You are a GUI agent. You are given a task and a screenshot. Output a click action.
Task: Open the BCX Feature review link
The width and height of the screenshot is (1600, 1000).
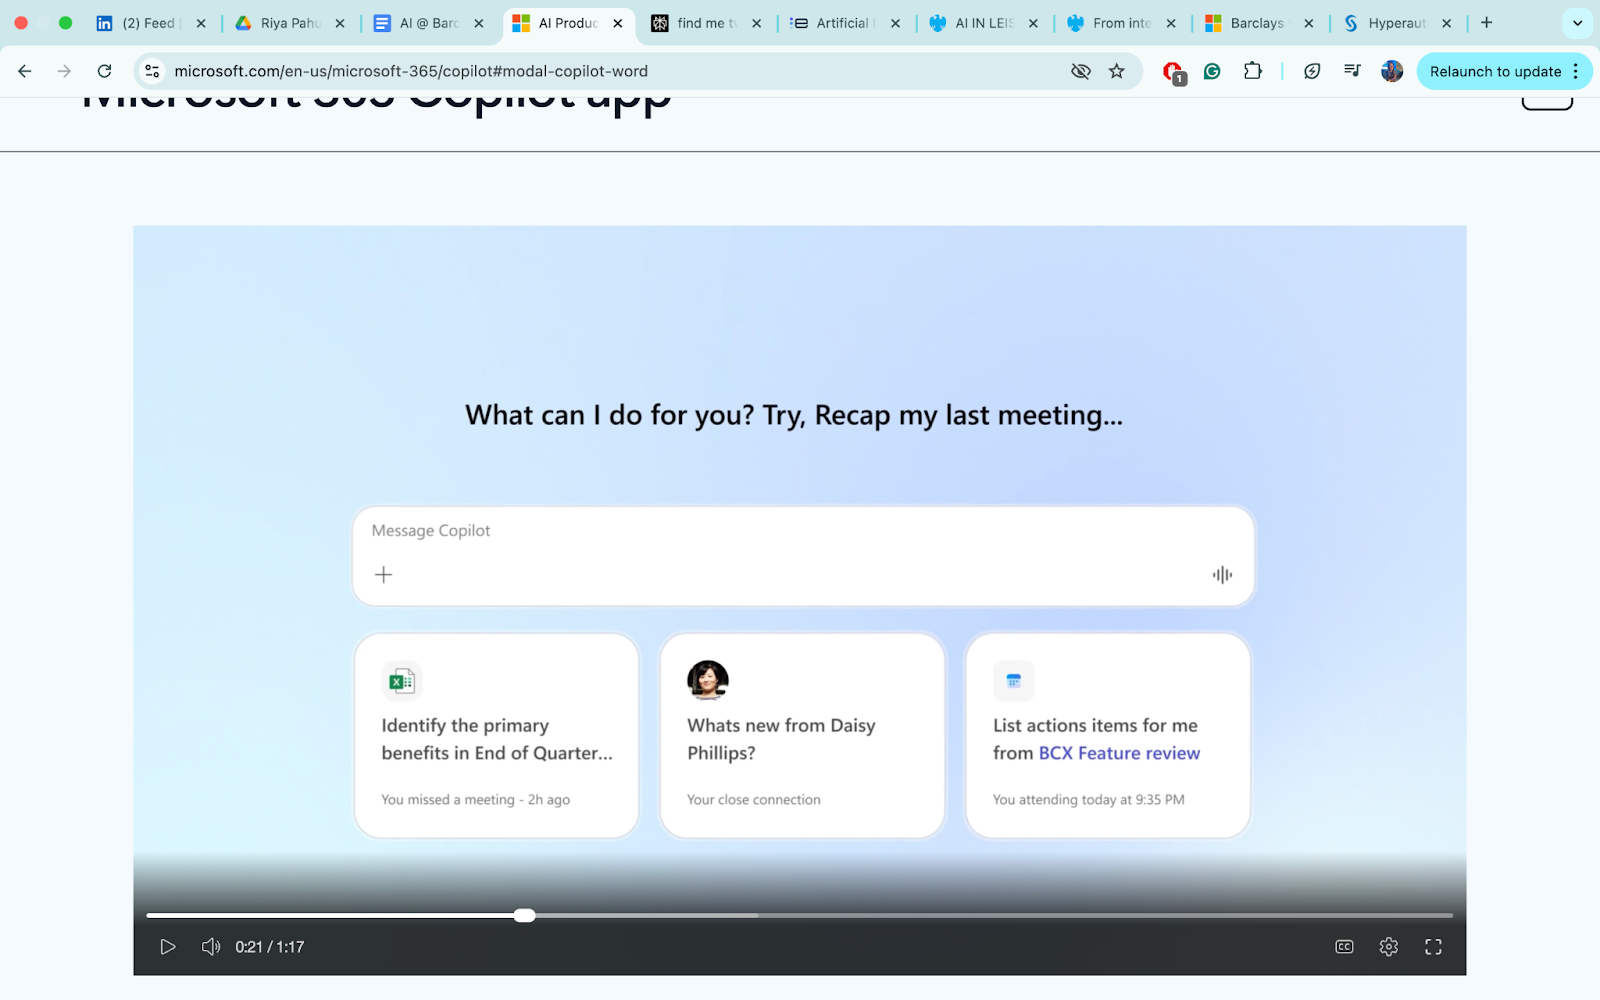click(x=1119, y=753)
